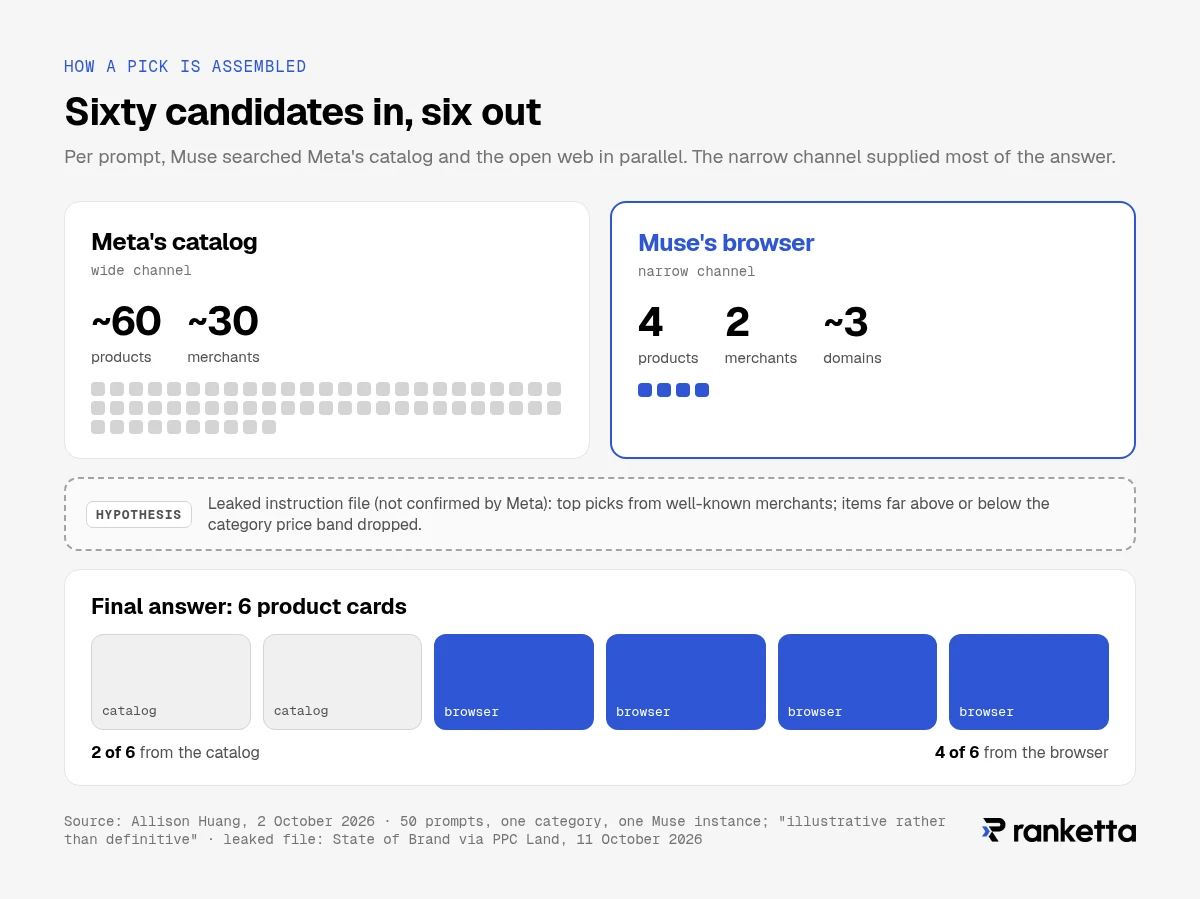Click the last gray square in third grid row
Screen dimensions: 1200x899
click(x=269, y=427)
